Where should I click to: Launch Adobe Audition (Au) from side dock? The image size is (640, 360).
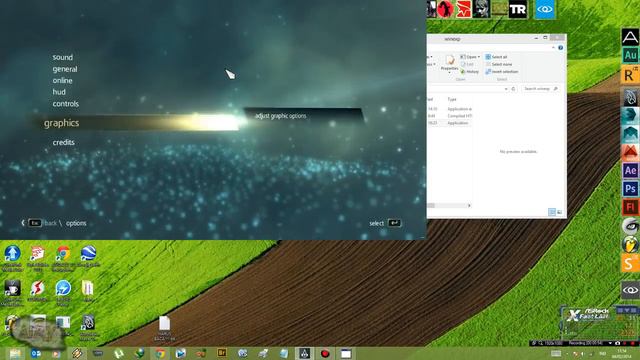click(630, 56)
